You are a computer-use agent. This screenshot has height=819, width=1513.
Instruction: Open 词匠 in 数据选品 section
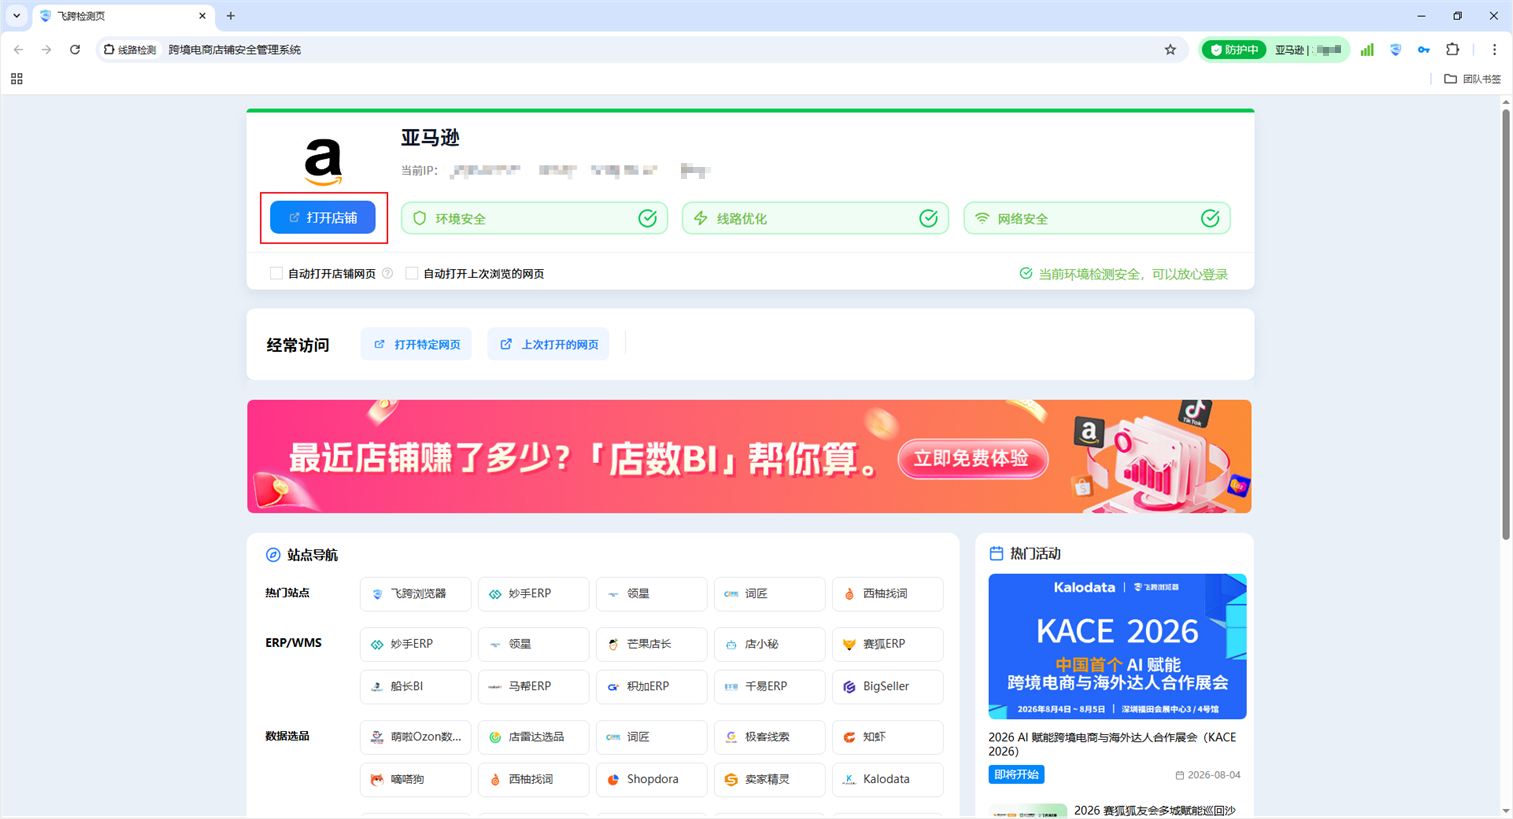pyautogui.click(x=651, y=737)
